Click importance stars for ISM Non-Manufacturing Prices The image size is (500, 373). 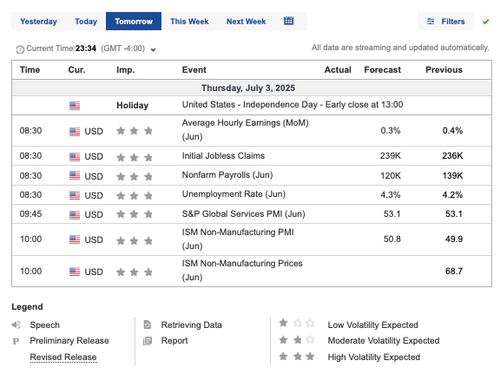tap(134, 272)
